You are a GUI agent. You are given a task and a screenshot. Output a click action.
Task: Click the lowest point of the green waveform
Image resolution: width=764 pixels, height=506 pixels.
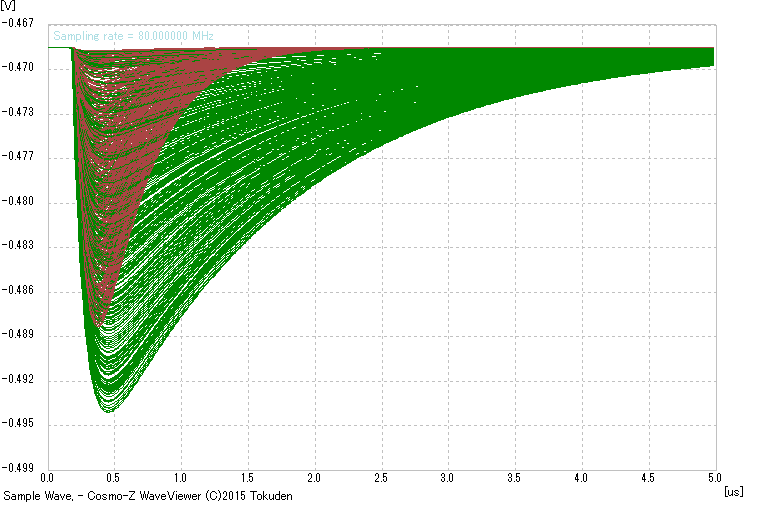(x=110, y=410)
